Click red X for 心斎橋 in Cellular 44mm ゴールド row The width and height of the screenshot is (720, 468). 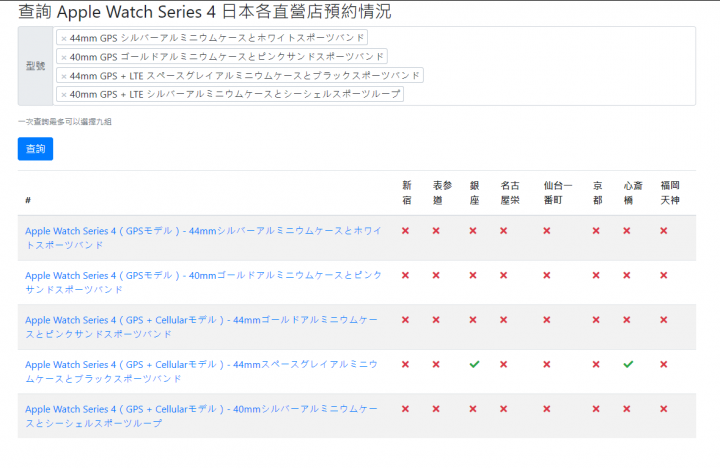627,320
